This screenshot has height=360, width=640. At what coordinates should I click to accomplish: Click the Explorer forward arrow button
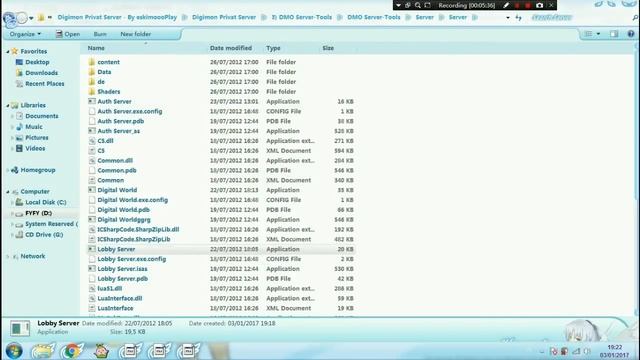pyautogui.click(x=22, y=18)
